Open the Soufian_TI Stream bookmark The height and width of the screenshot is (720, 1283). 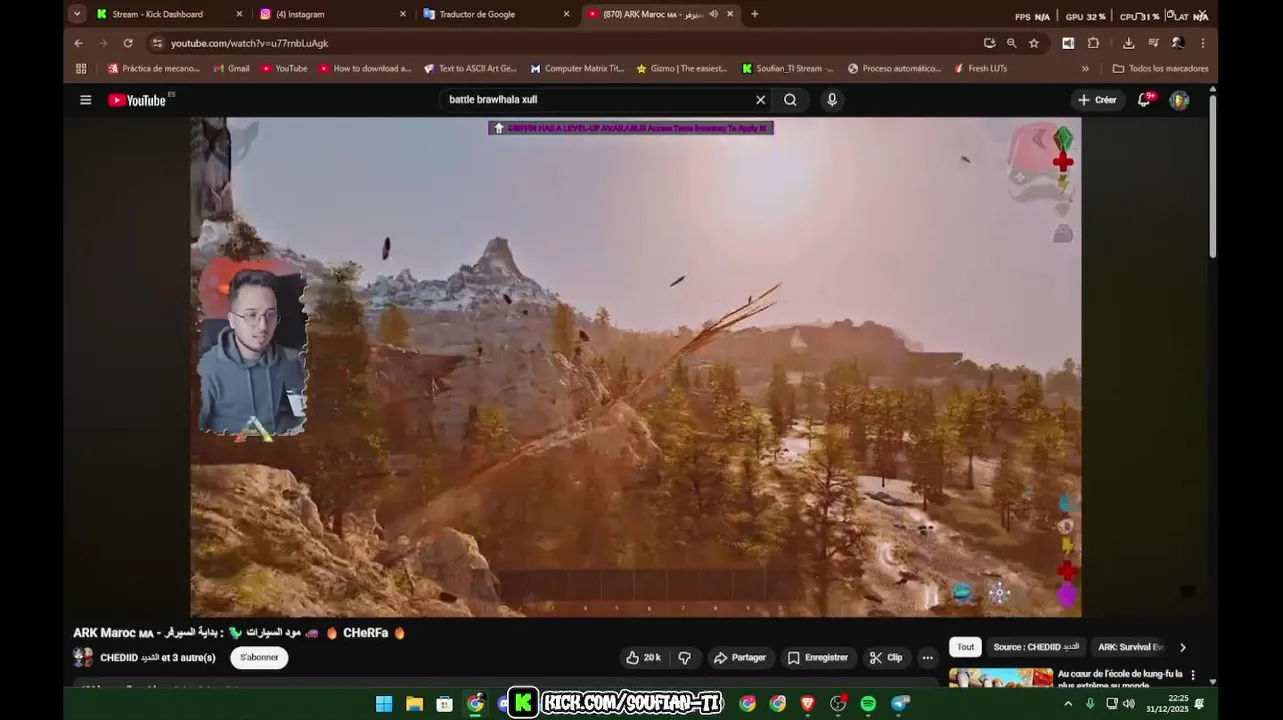click(787, 69)
